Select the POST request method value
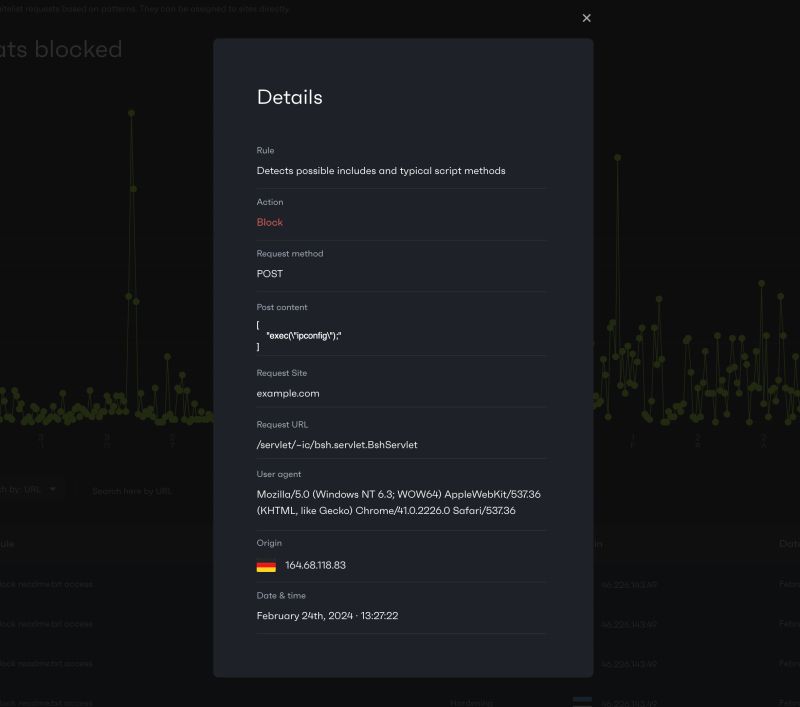This screenshot has height=707, width=800. pos(270,273)
